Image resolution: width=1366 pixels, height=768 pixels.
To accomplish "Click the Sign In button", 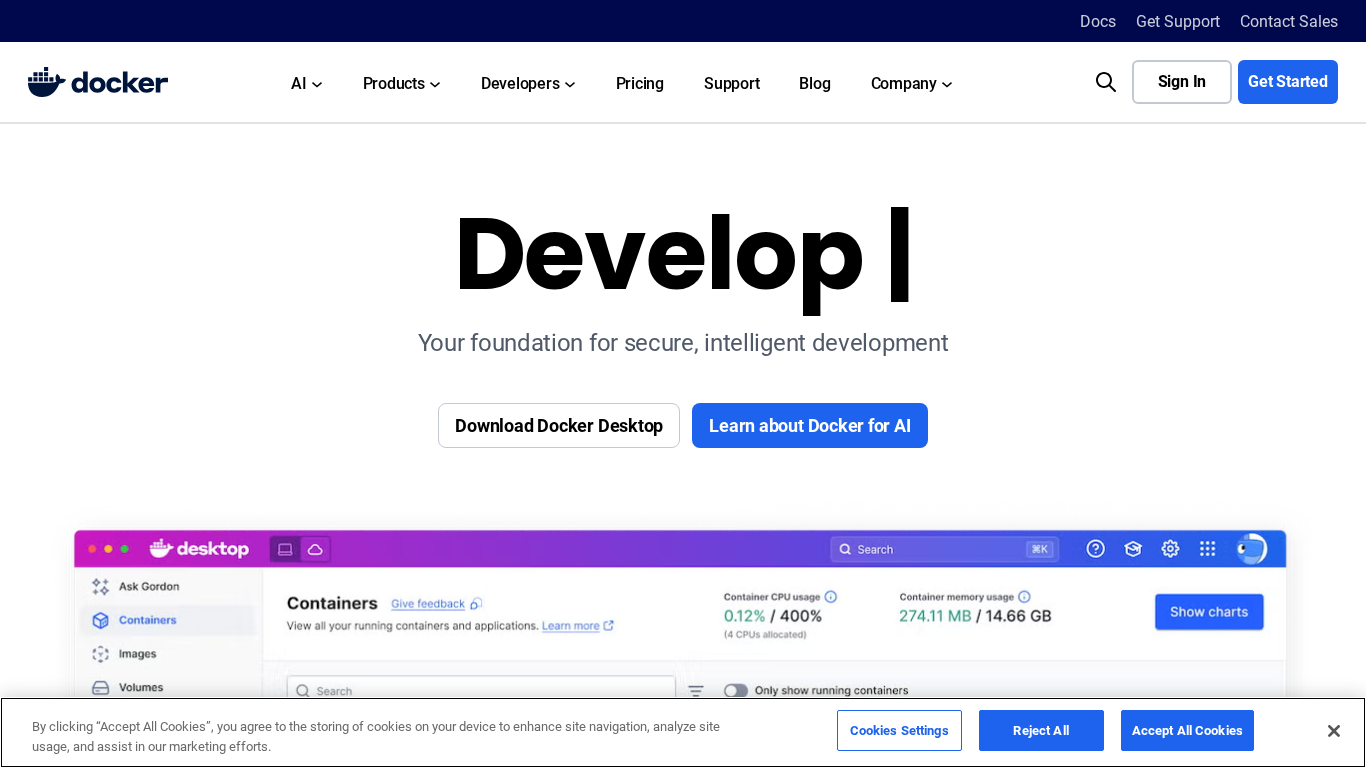I will click(1182, 82).
